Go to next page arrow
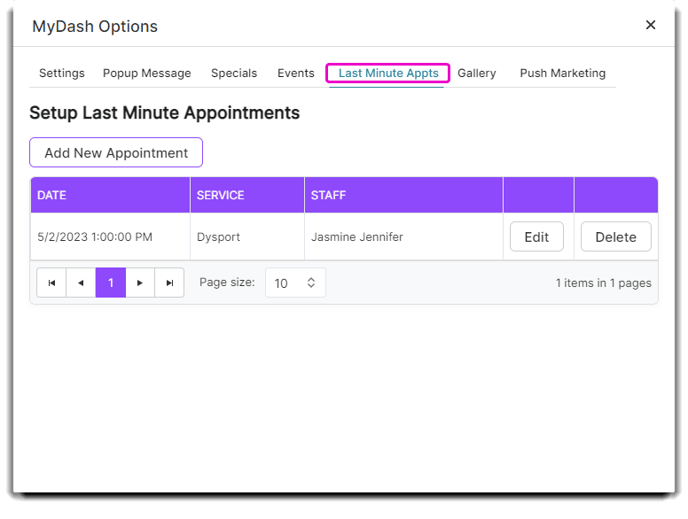 [140, 283]
